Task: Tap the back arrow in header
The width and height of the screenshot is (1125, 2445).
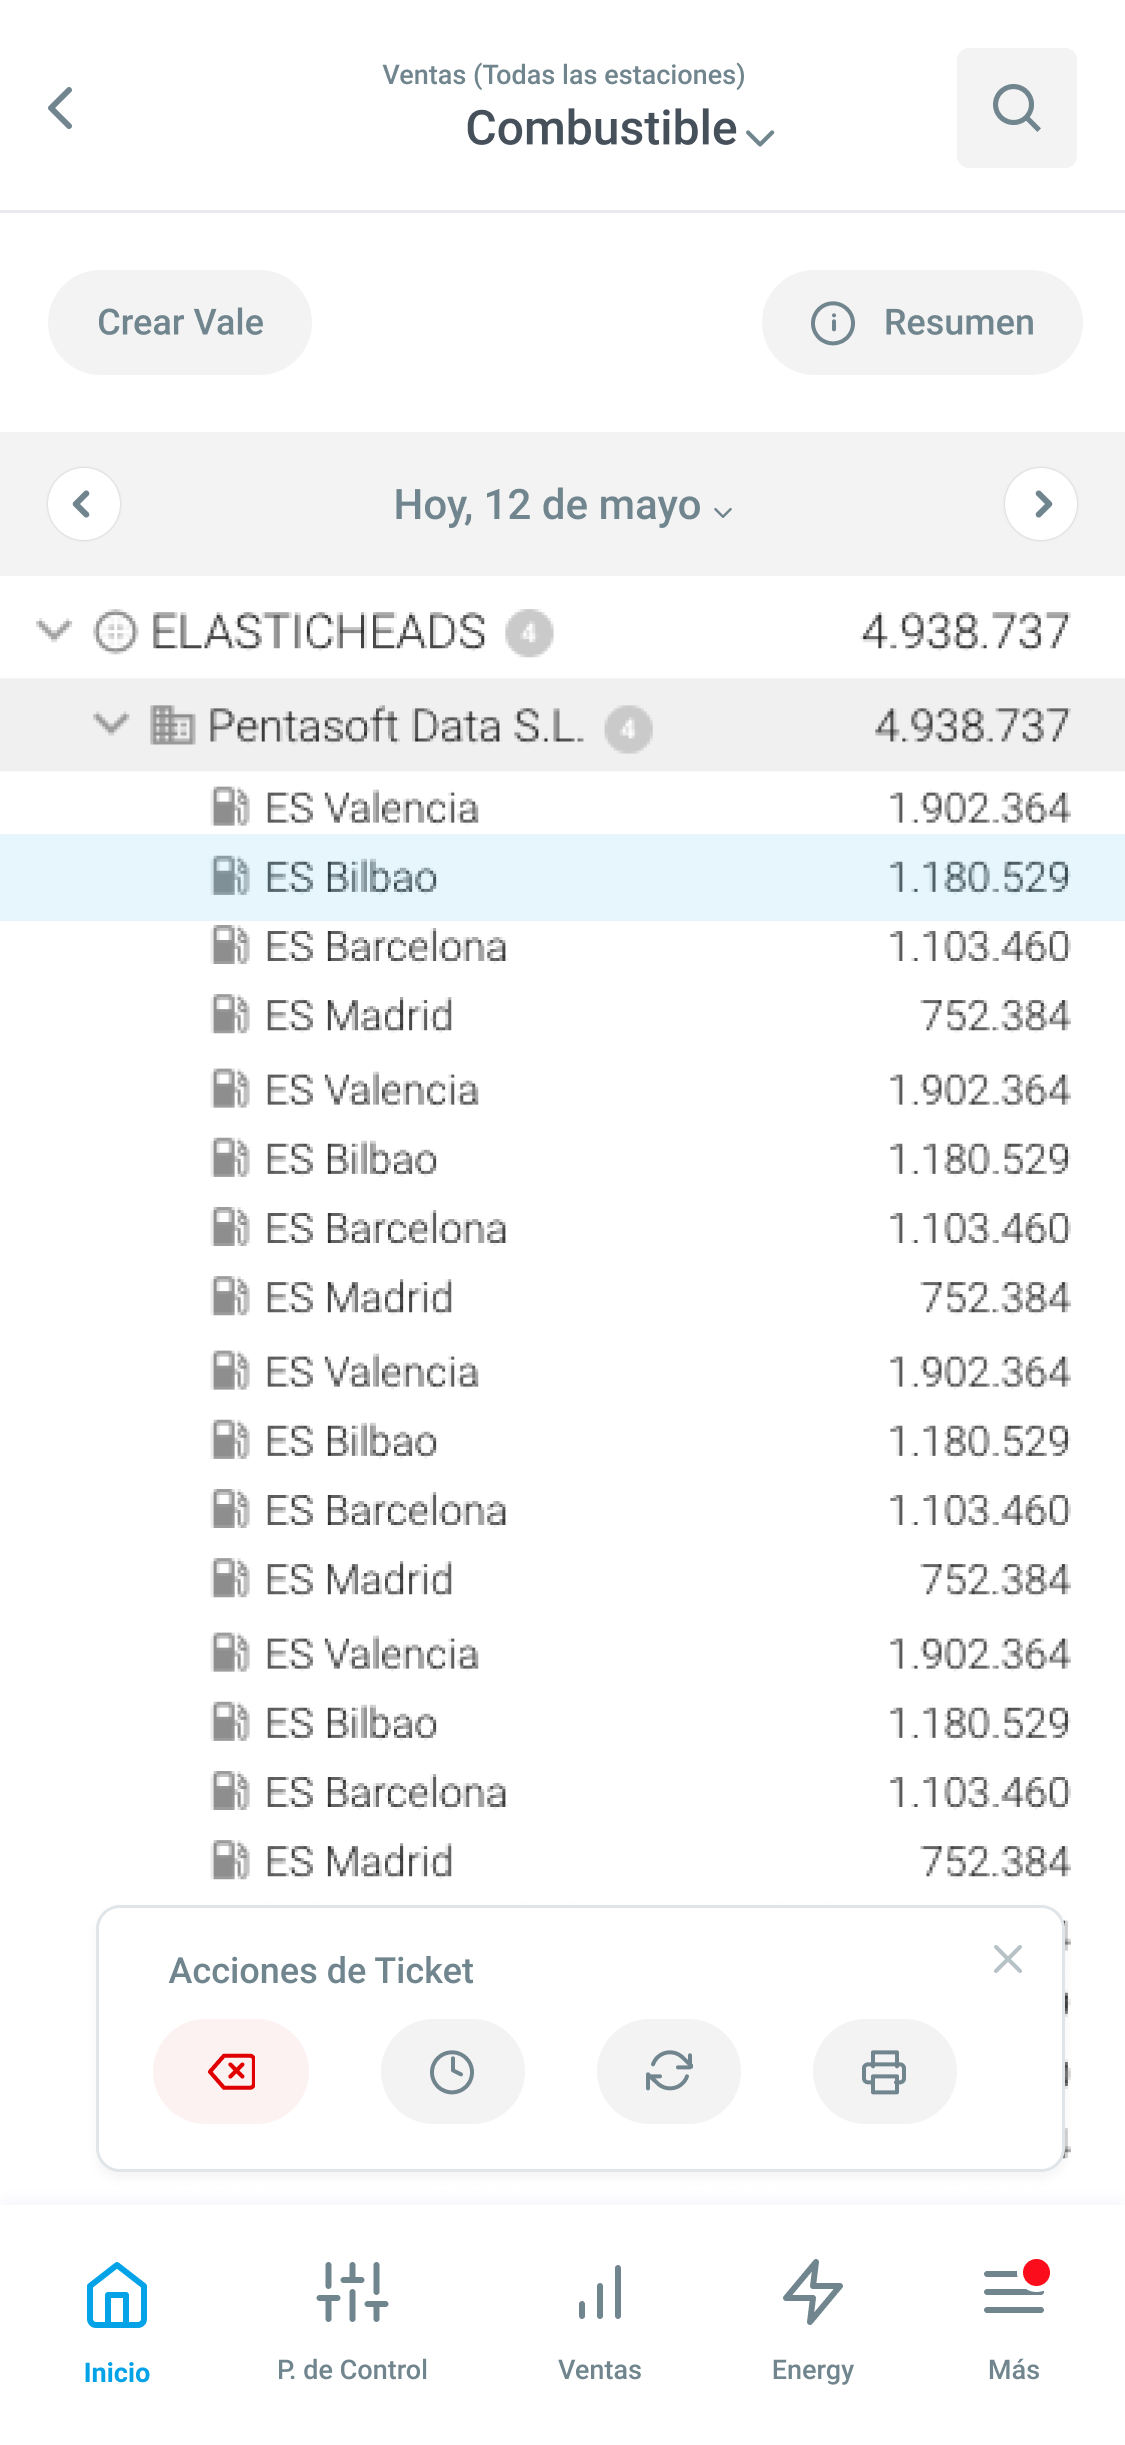Action: coord(61,108)
